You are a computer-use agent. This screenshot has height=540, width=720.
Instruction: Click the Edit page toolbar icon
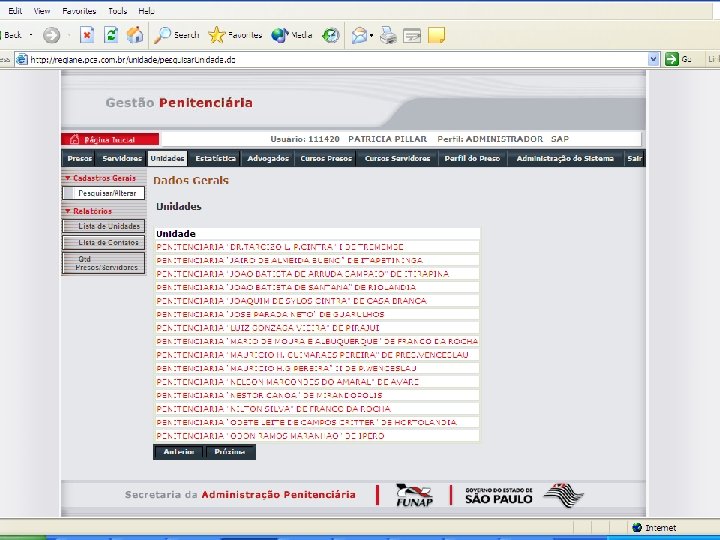click(412, 35)
